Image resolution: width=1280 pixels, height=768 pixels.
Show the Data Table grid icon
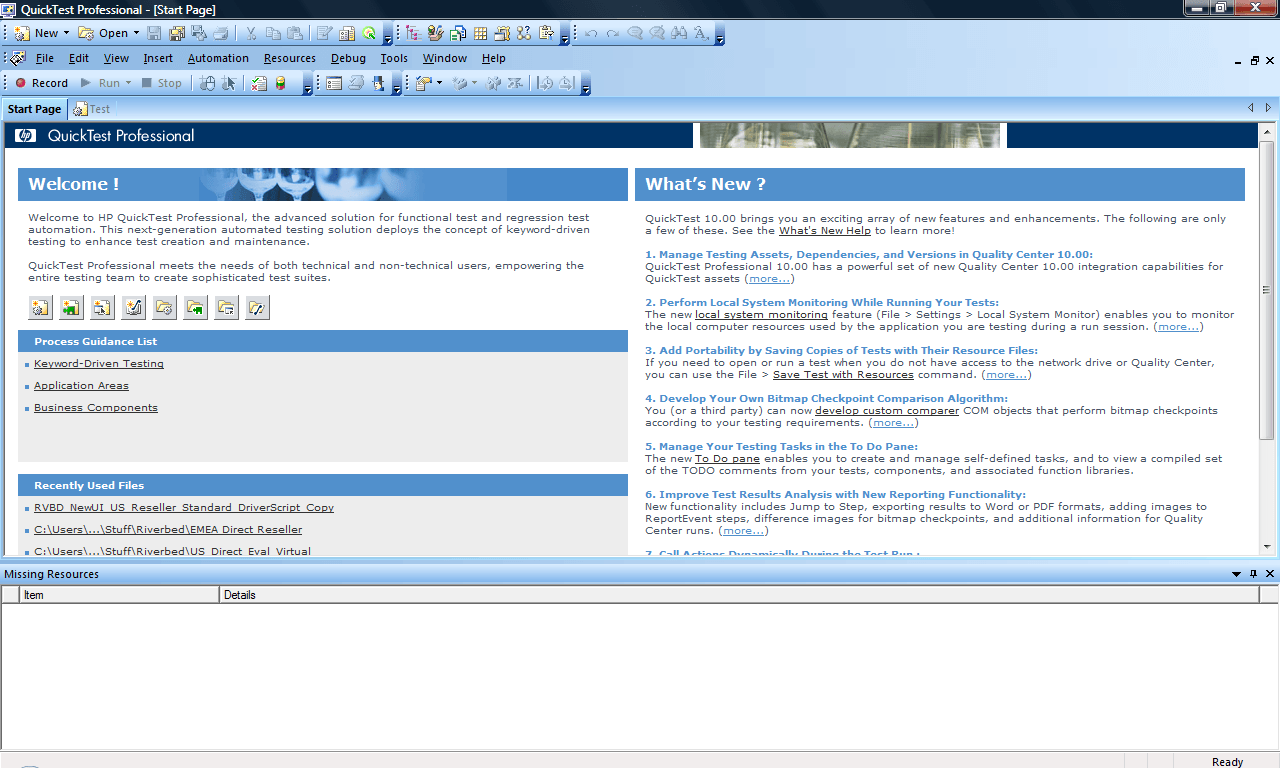point(480,33)
